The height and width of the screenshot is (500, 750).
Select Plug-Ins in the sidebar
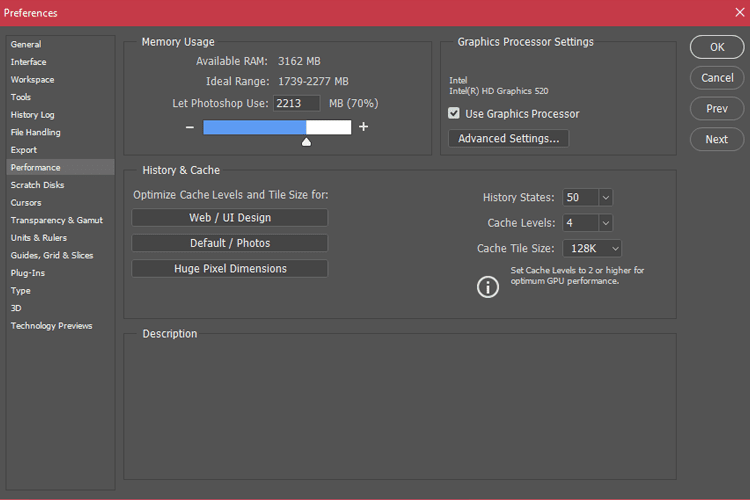[60, 273]
